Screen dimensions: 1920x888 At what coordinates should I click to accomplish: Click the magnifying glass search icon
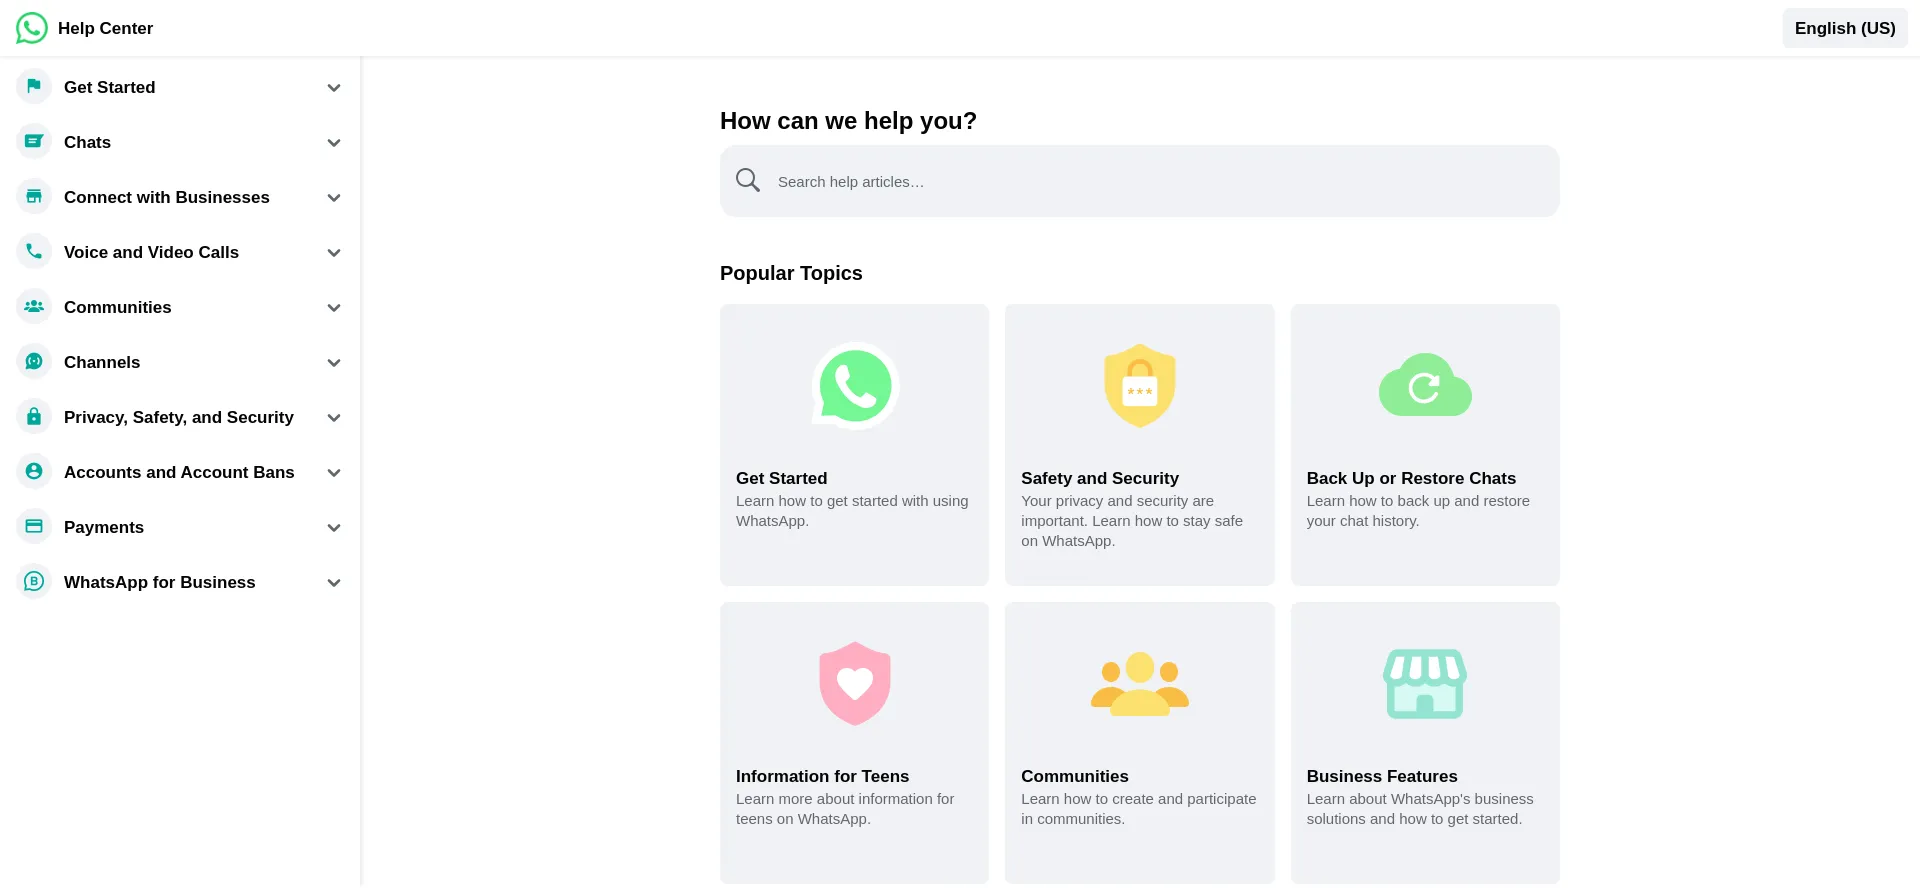(x=748, y=181)
